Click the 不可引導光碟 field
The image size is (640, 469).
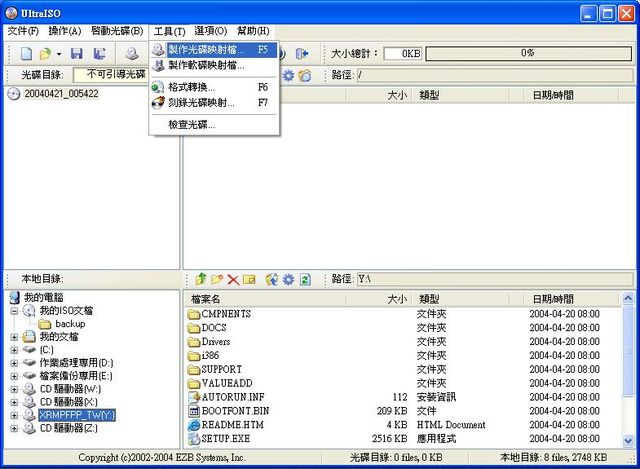pos(111,74)
